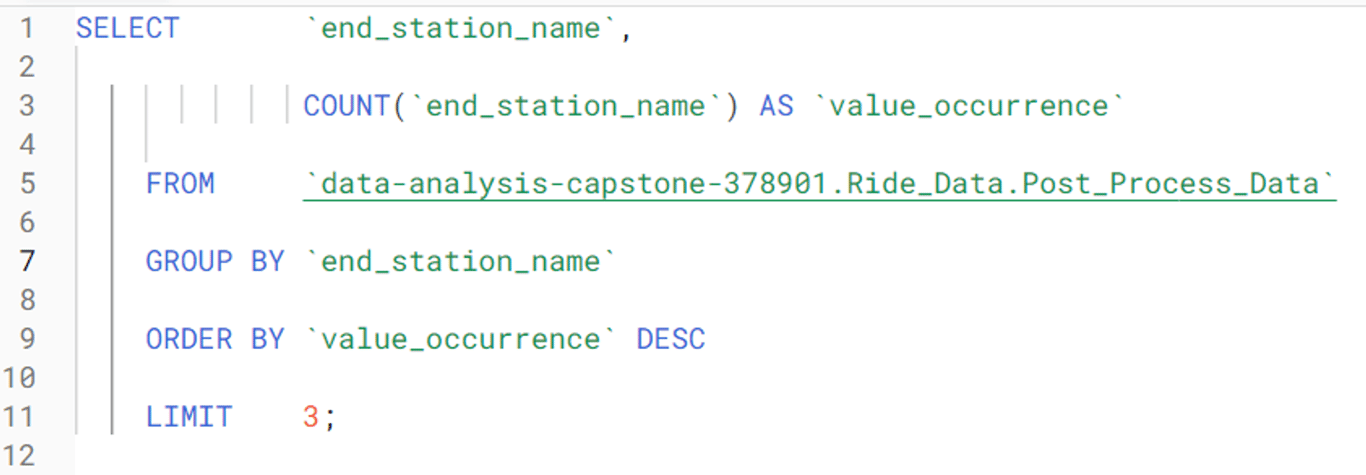Click the DESC keyword
The height and width of the screenshot is (475, 1366).
pyautogui.click(x=671, y=340)
